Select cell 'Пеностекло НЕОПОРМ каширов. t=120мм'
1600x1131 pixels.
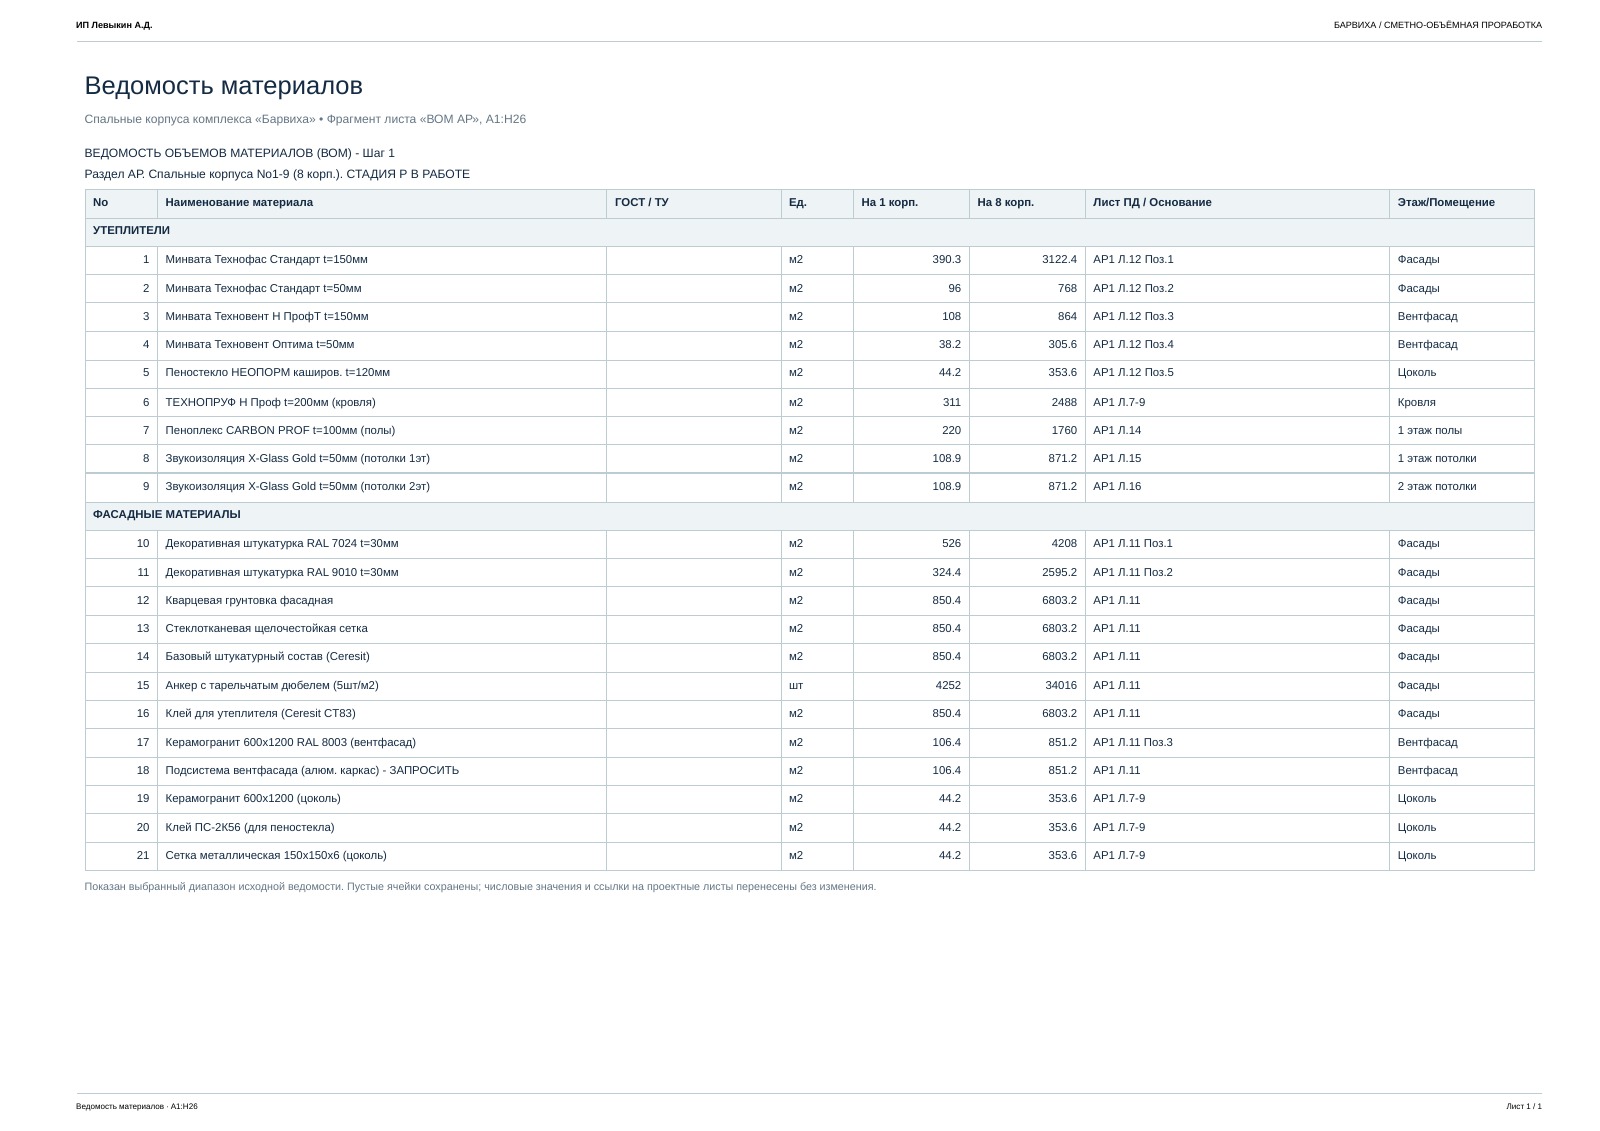point(381,374)
